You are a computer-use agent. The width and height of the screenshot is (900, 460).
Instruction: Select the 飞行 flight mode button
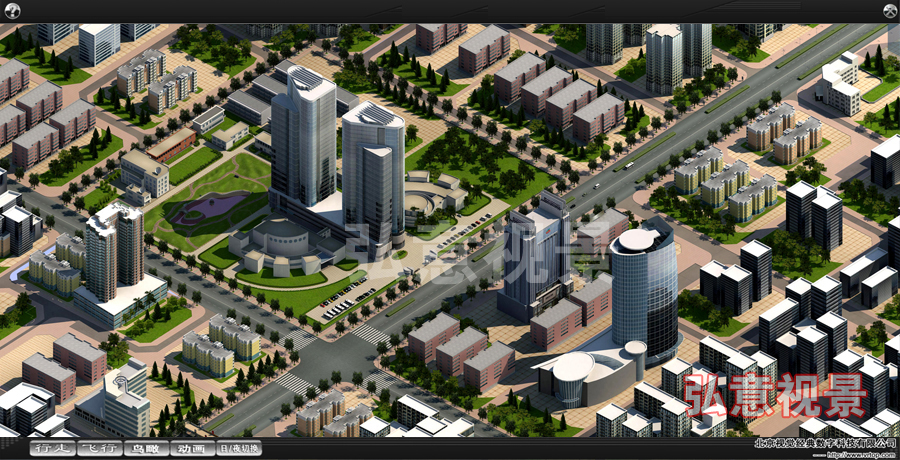point(99,449)
